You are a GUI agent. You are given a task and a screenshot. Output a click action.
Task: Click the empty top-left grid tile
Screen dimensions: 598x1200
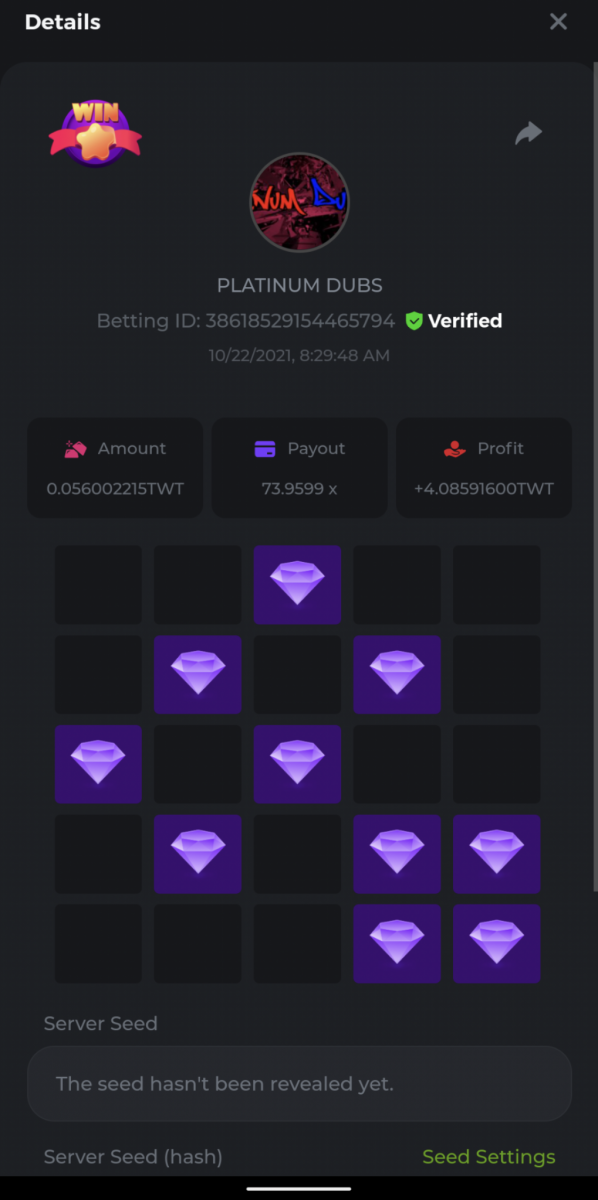pos(98,584)
